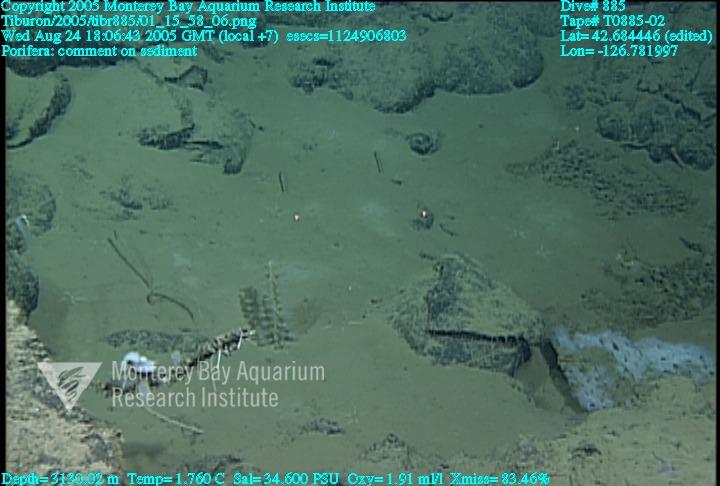The image size is (720, 486).
Task: Click the MBARI watermark logo icon
Action: pos(69,386)
